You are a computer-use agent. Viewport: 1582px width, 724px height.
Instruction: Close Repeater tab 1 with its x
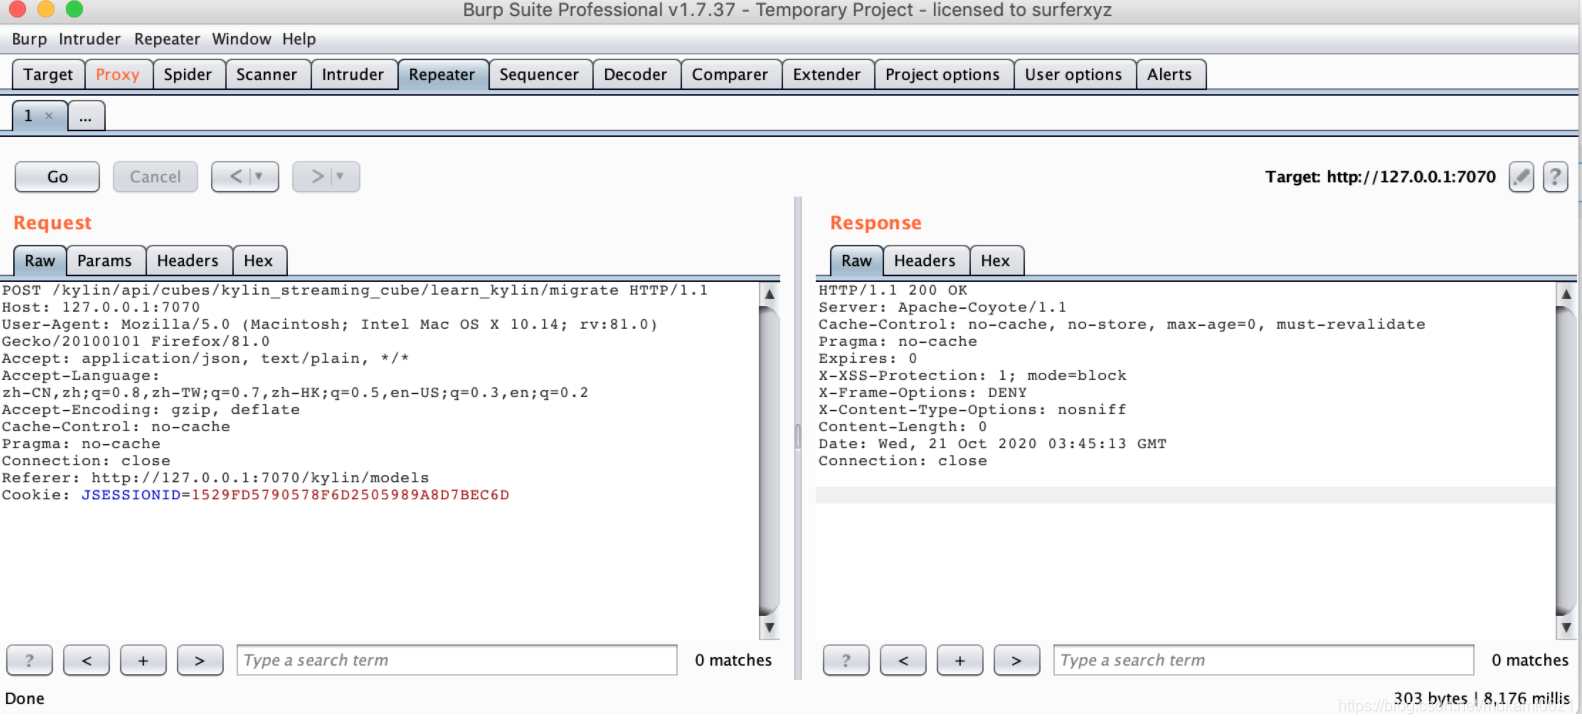click(49, 116)
